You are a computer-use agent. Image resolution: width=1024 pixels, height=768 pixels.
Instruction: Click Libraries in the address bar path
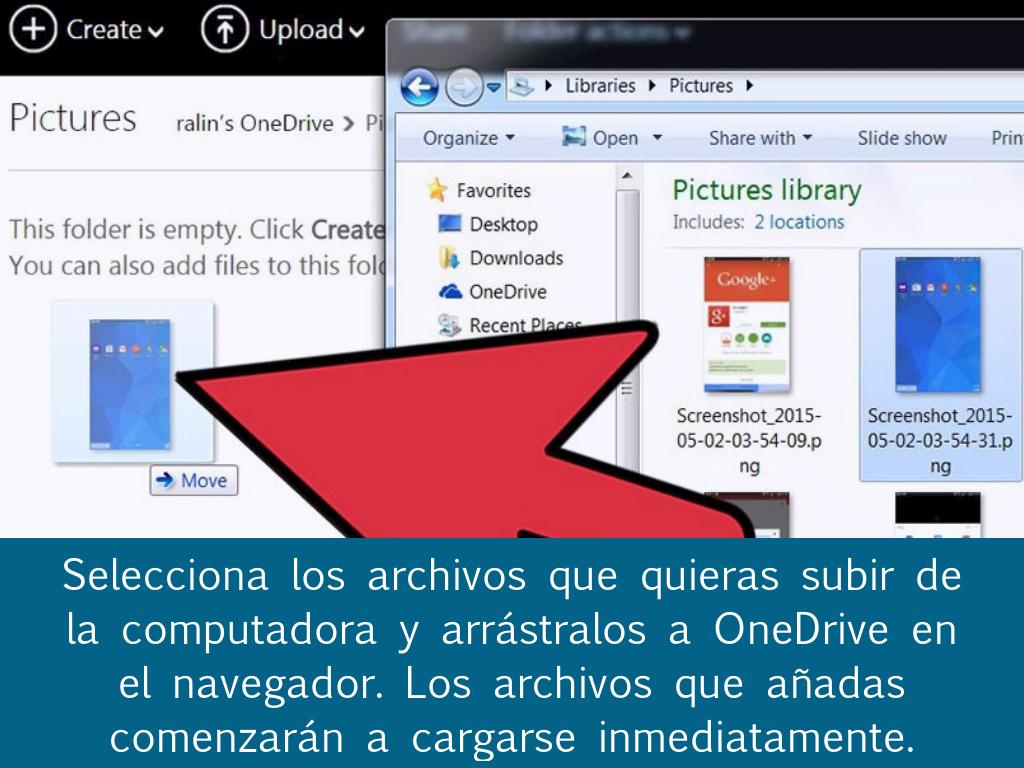600,85
